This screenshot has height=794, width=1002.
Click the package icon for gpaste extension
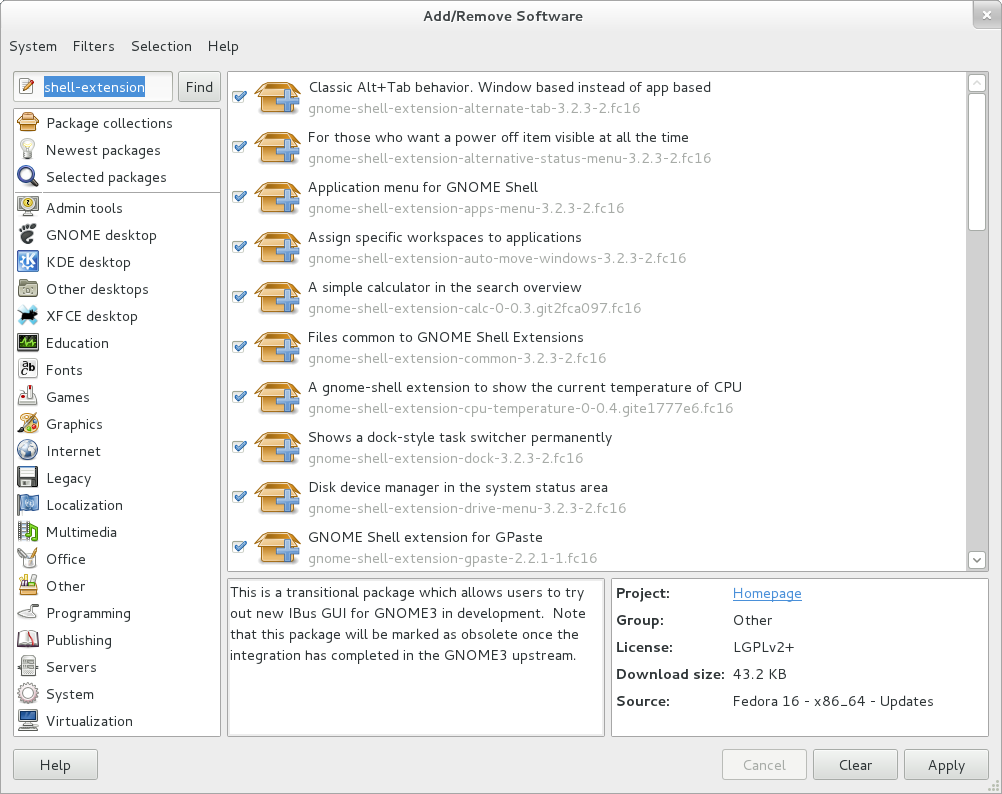point(277,547)
